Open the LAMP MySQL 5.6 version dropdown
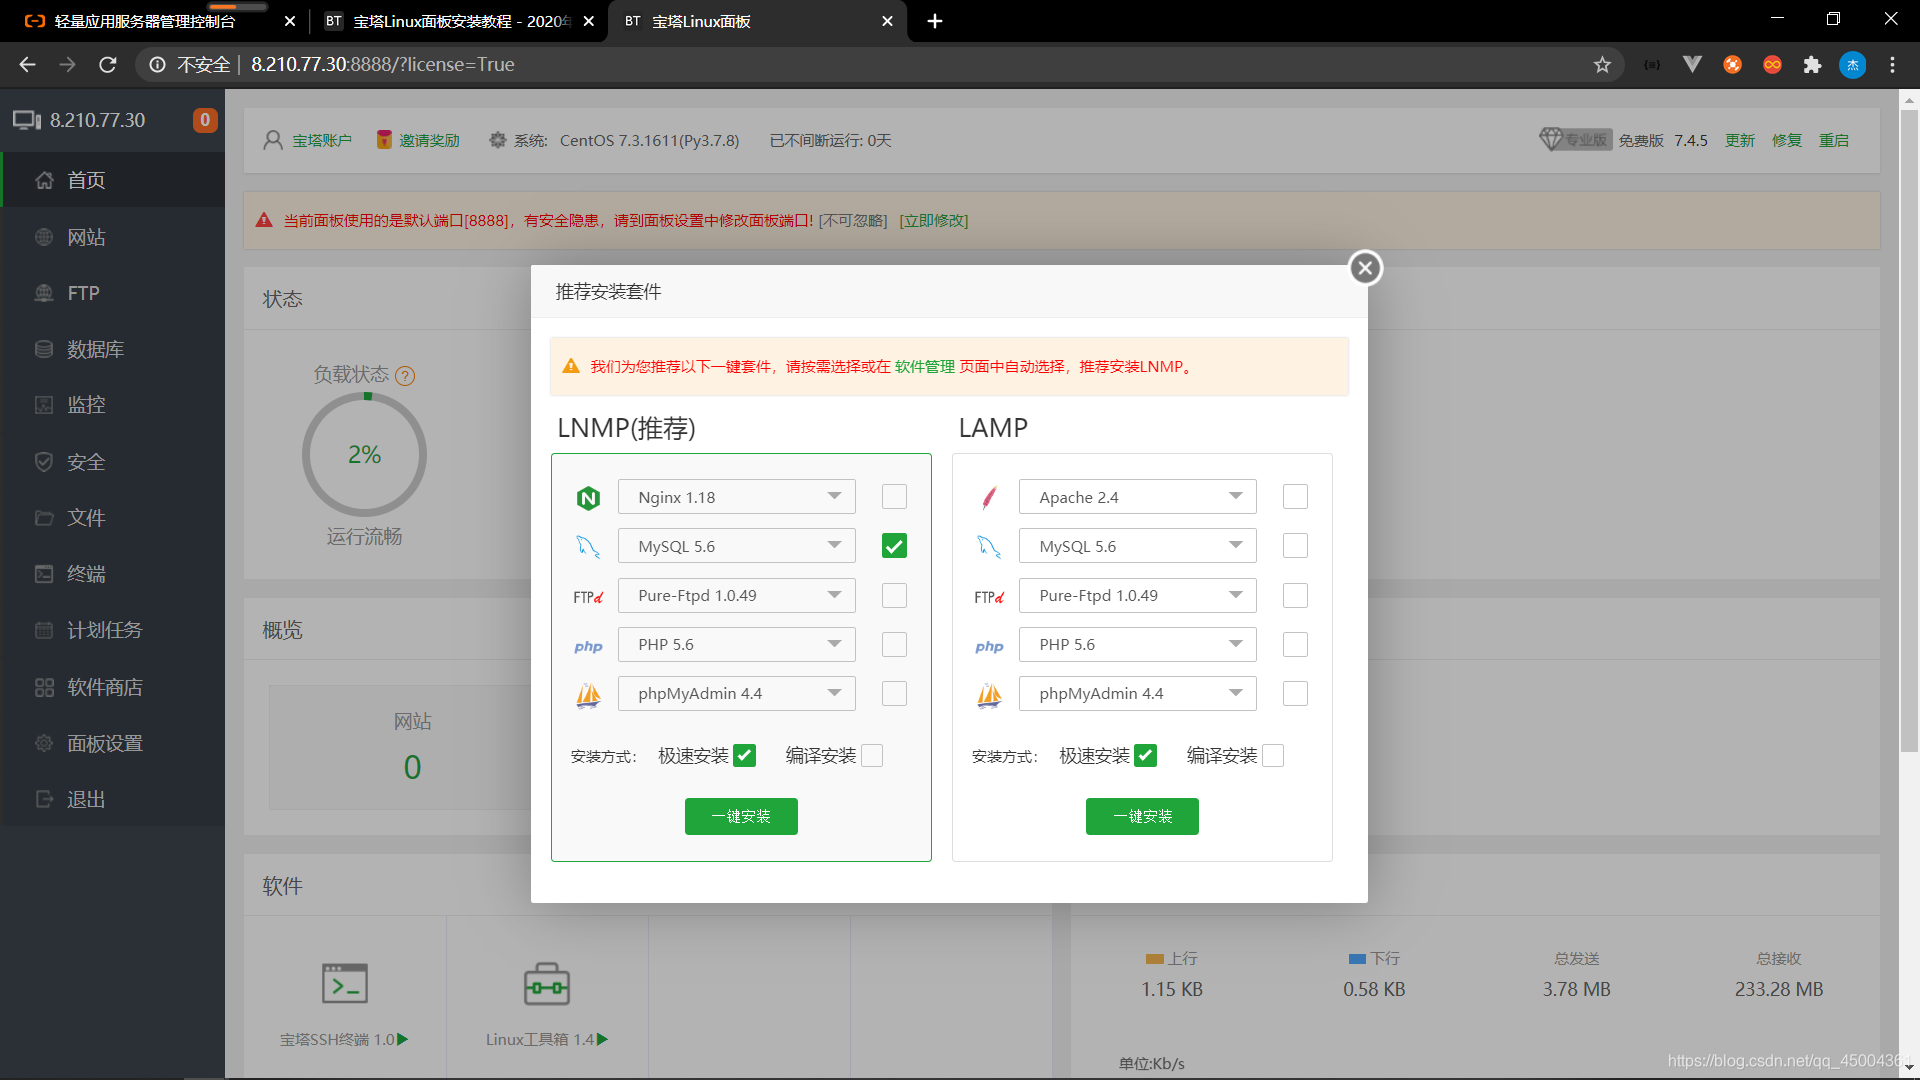Image resolution: width=1920 pixels, height=1080 pixels. (1138, 546)
